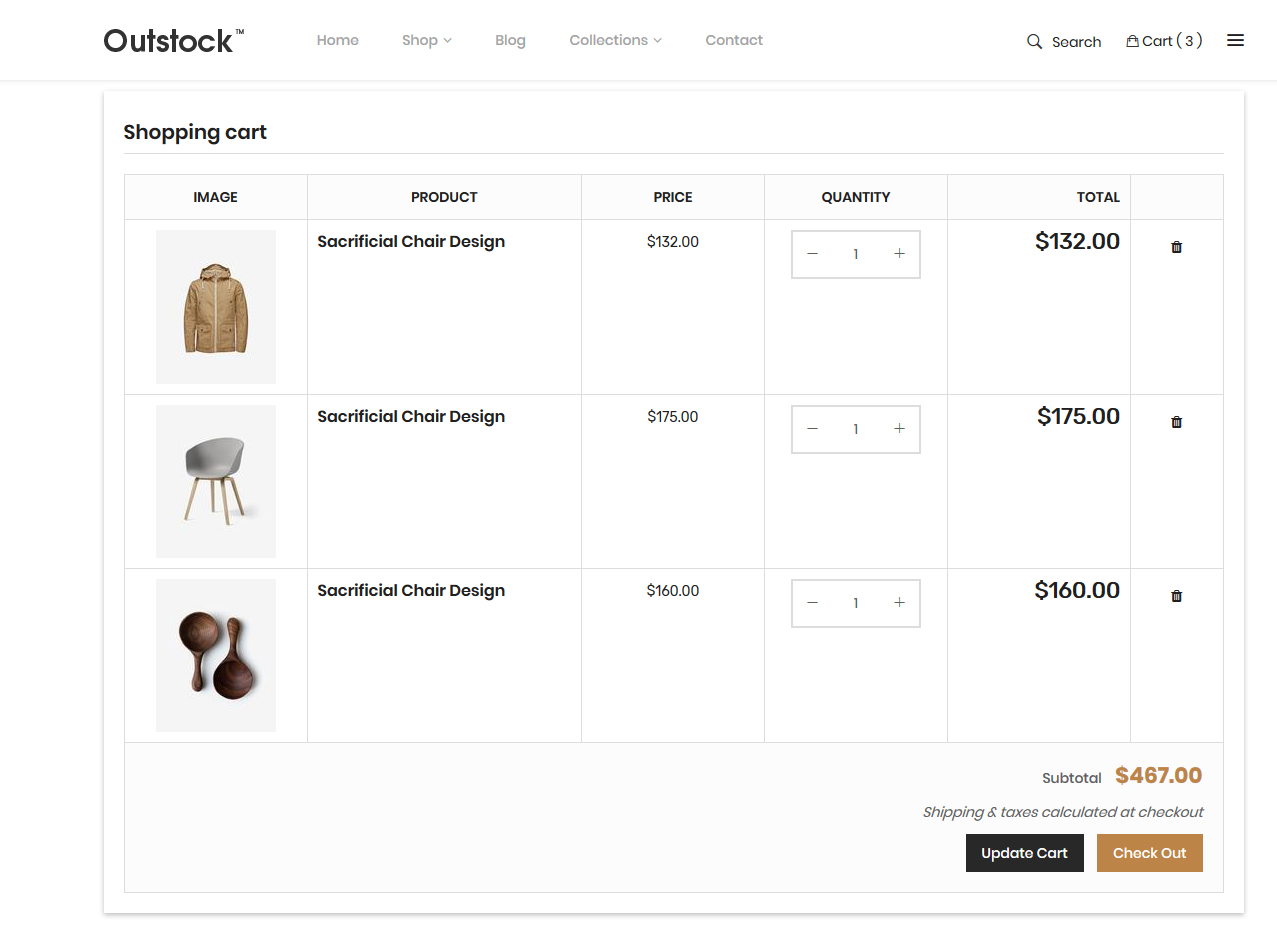The image size is (1277, 937).
Task: Open the wooden spoons product thumbnail
Action: [x=216, y=655]
